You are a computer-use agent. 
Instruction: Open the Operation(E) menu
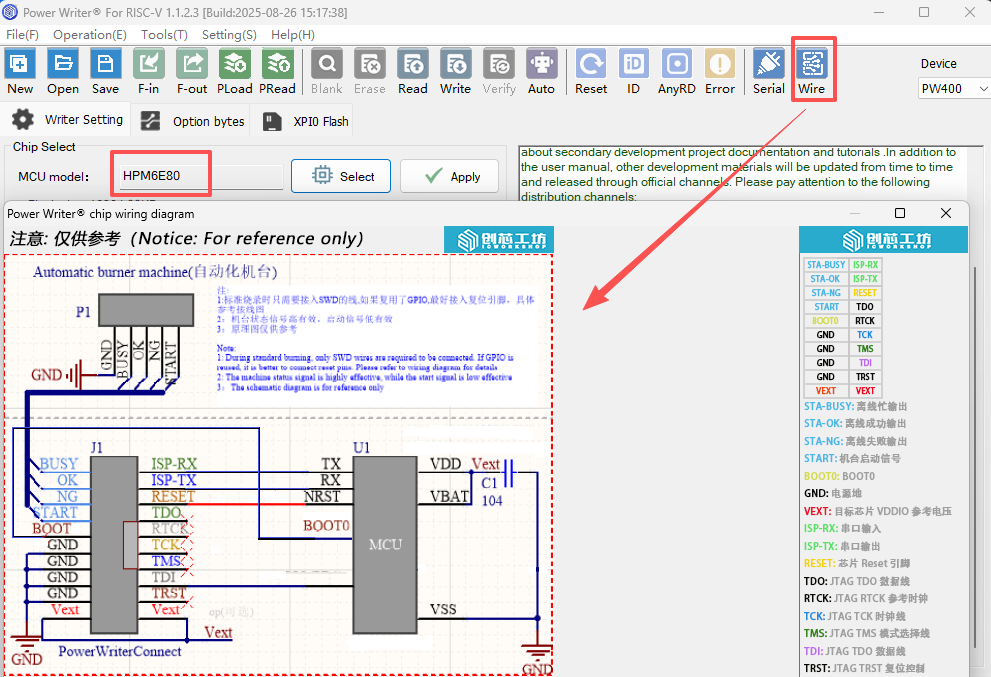tap(90, 35)
